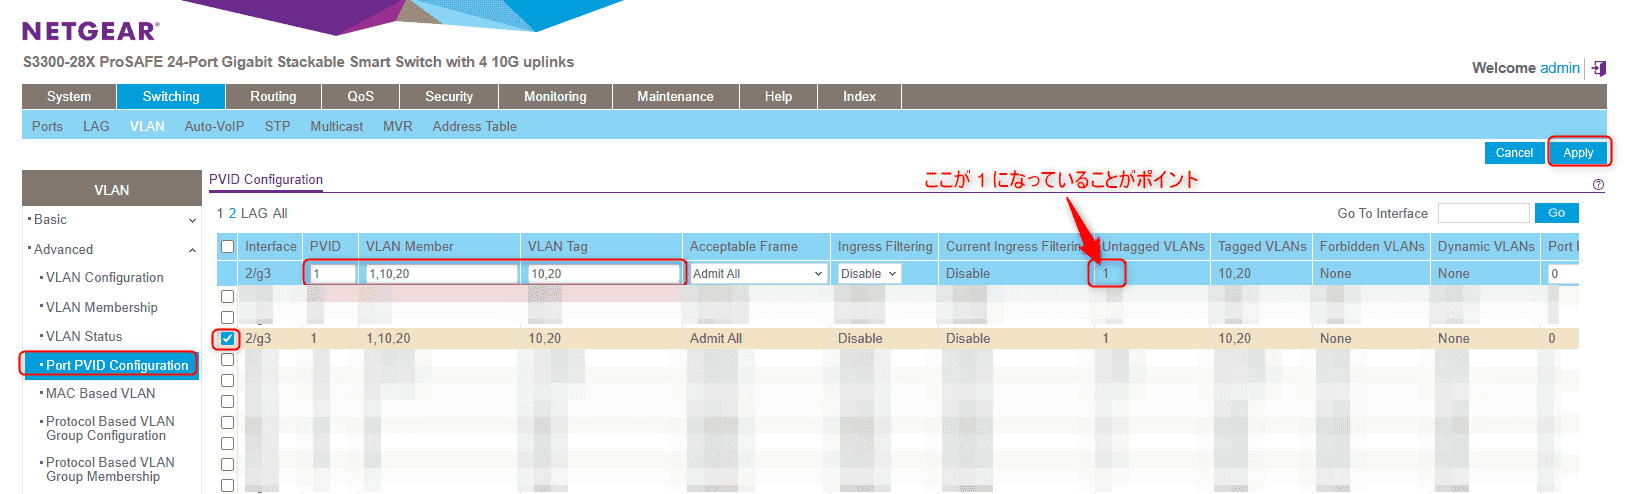Uncheck the 2/g3 row checkbox
The height and width of the screenshot is (494, 1625).
pyautogui.click(x=227, y=339)
